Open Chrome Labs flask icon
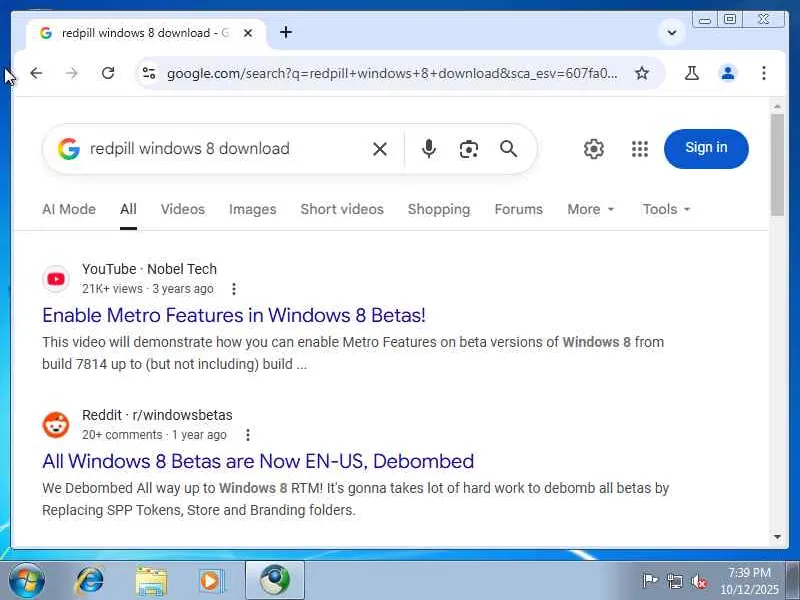This screenshot has width=800, height=600. point(692,73)
